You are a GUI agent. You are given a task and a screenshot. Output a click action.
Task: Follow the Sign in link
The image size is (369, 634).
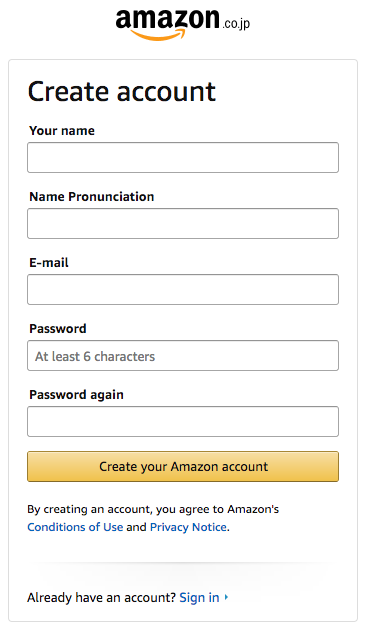[199, 597]
